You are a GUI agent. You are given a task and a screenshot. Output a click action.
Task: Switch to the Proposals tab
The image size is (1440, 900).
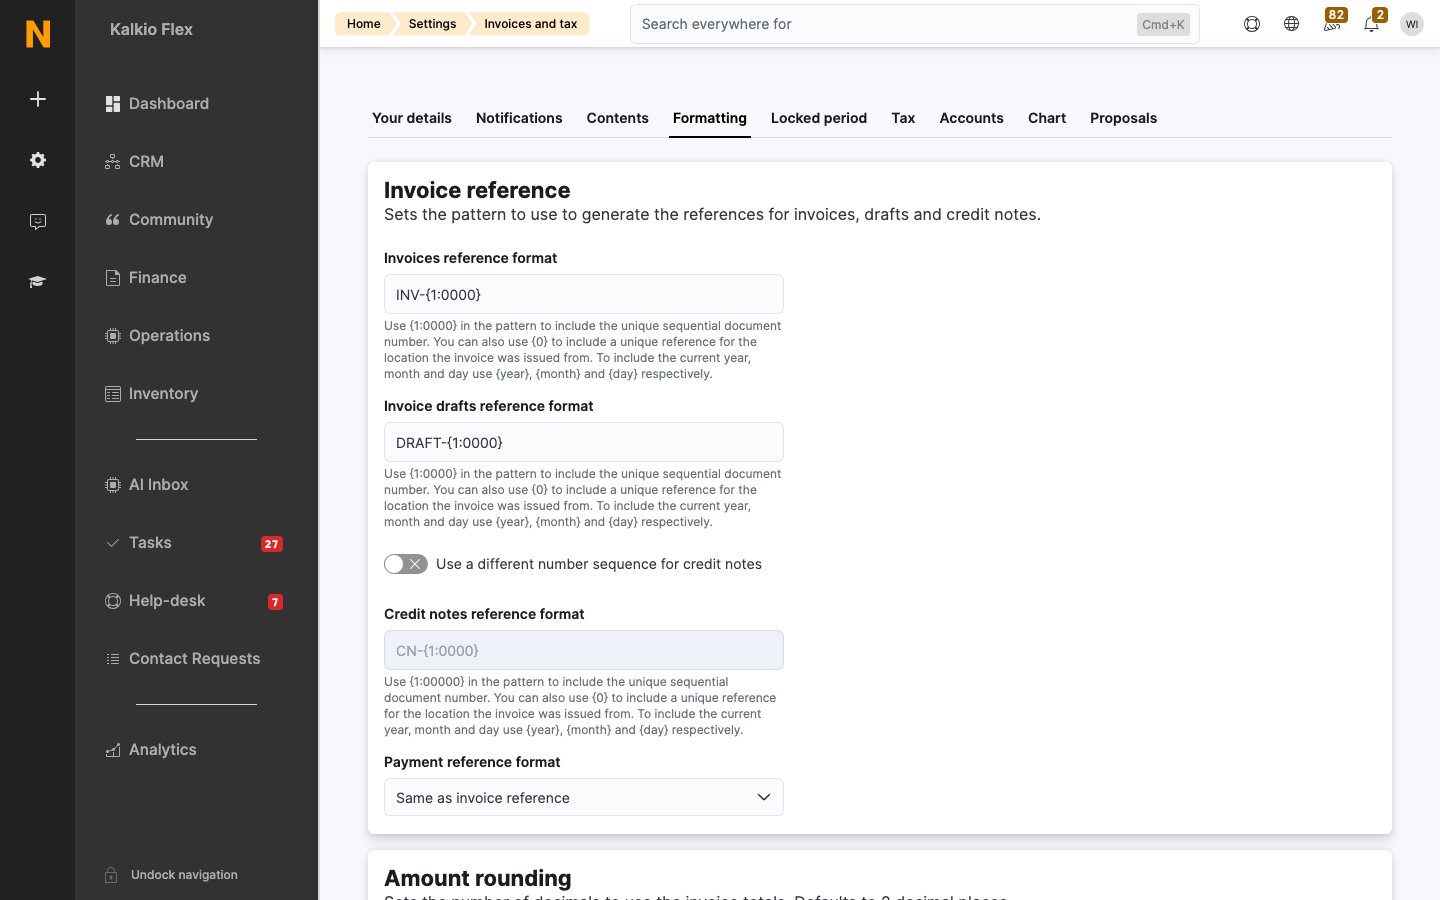1123,118
